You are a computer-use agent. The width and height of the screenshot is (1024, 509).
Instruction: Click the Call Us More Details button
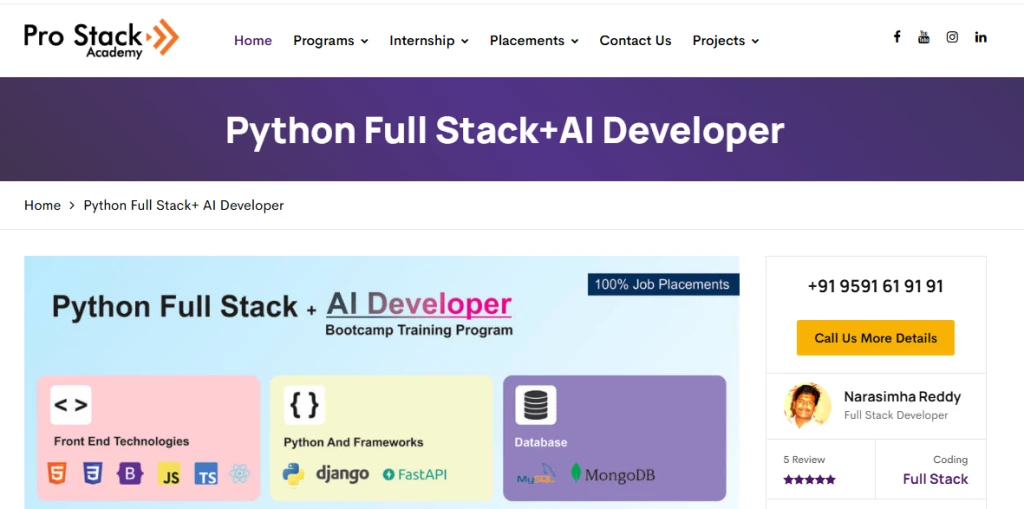pos(875,338)
